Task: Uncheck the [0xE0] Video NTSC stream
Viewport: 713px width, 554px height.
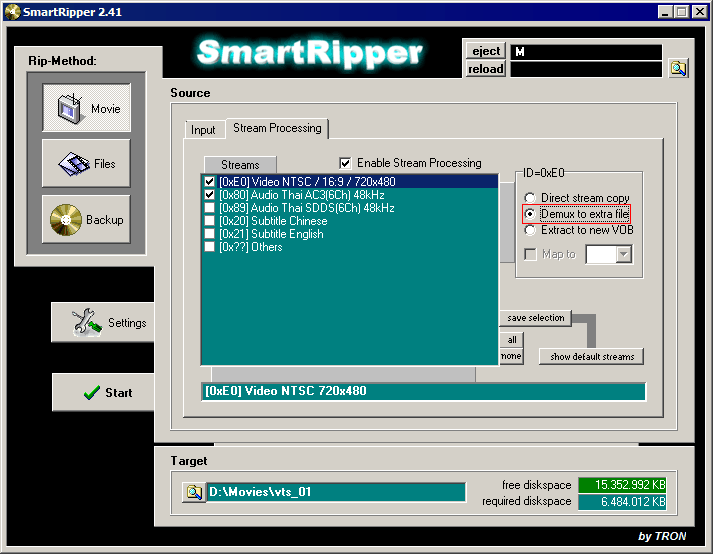Action: coord(210,181)
